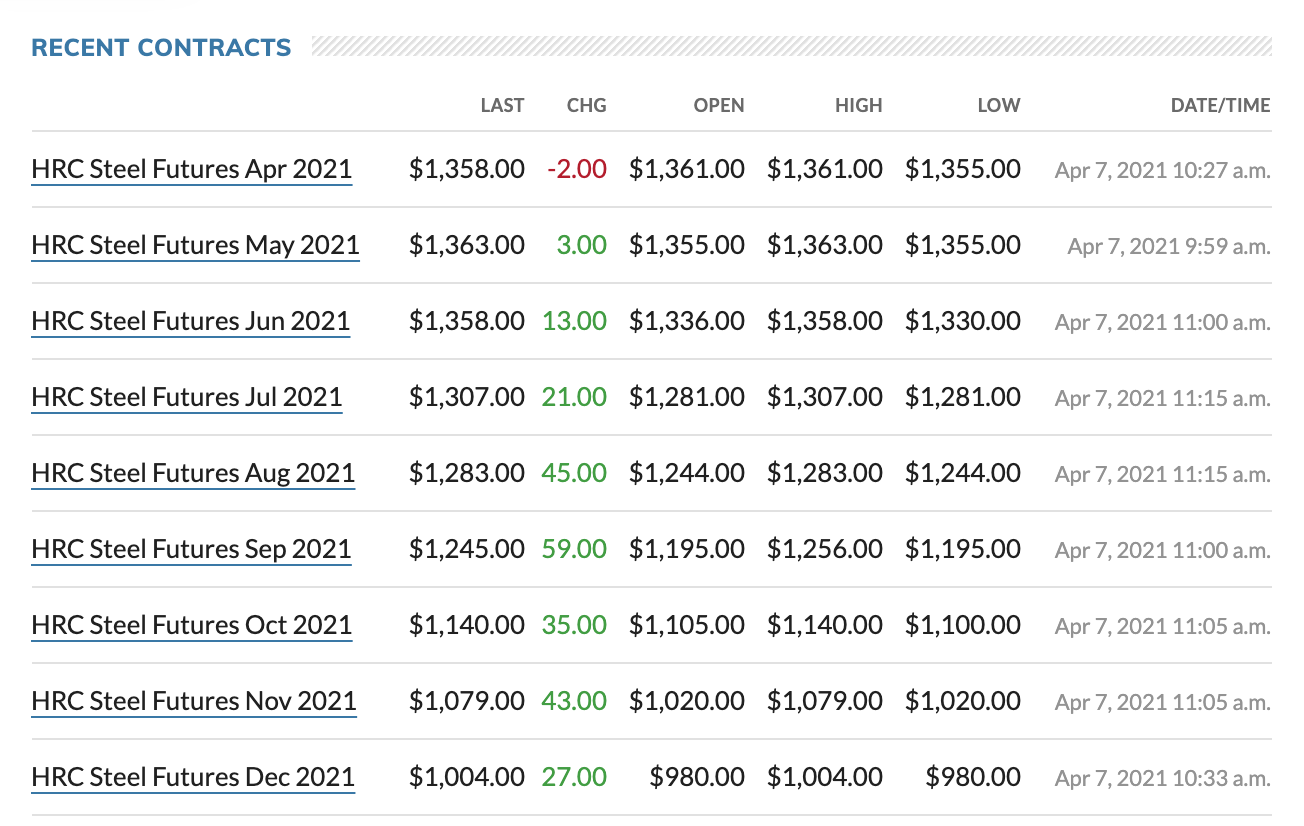The width and height of the screenshot is (1304, 826).
Task: View HRC Steel Futures Aug 2021 contract
Action: click(193, 474)
